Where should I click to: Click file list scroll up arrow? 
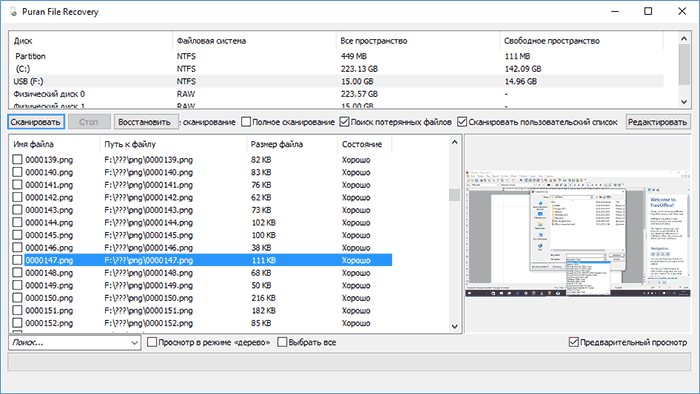[454, 142]
